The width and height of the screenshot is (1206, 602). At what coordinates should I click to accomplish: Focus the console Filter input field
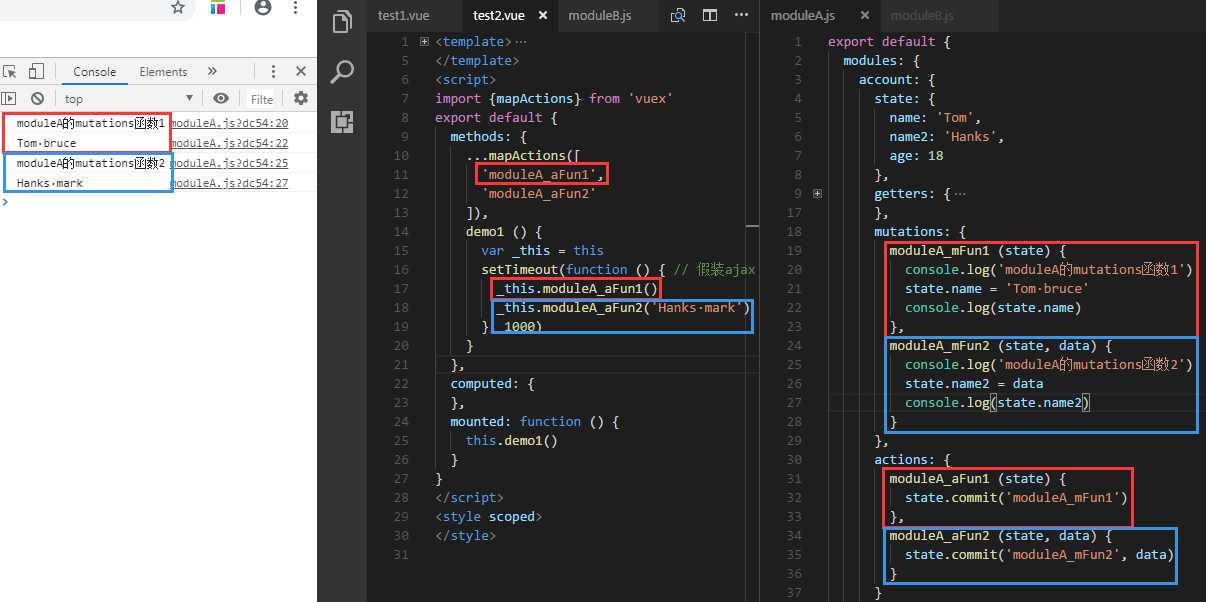coord(263,99)
